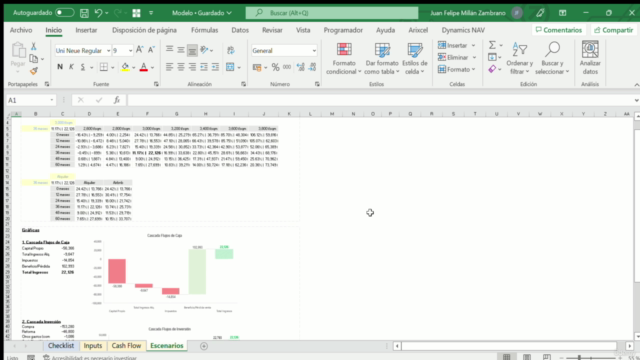Open the Insertar ribbon tab
The image size is (640, 360).
pyautogui.click(x=86, y=30)
